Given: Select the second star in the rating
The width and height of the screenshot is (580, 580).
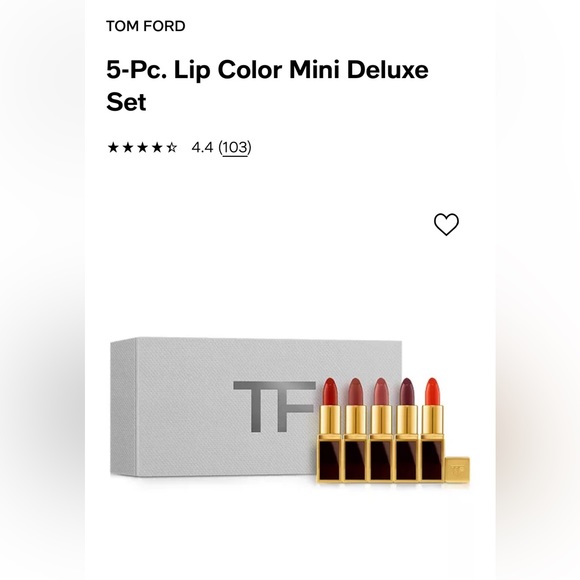Looking at the screenshot, I should point(128,148).
